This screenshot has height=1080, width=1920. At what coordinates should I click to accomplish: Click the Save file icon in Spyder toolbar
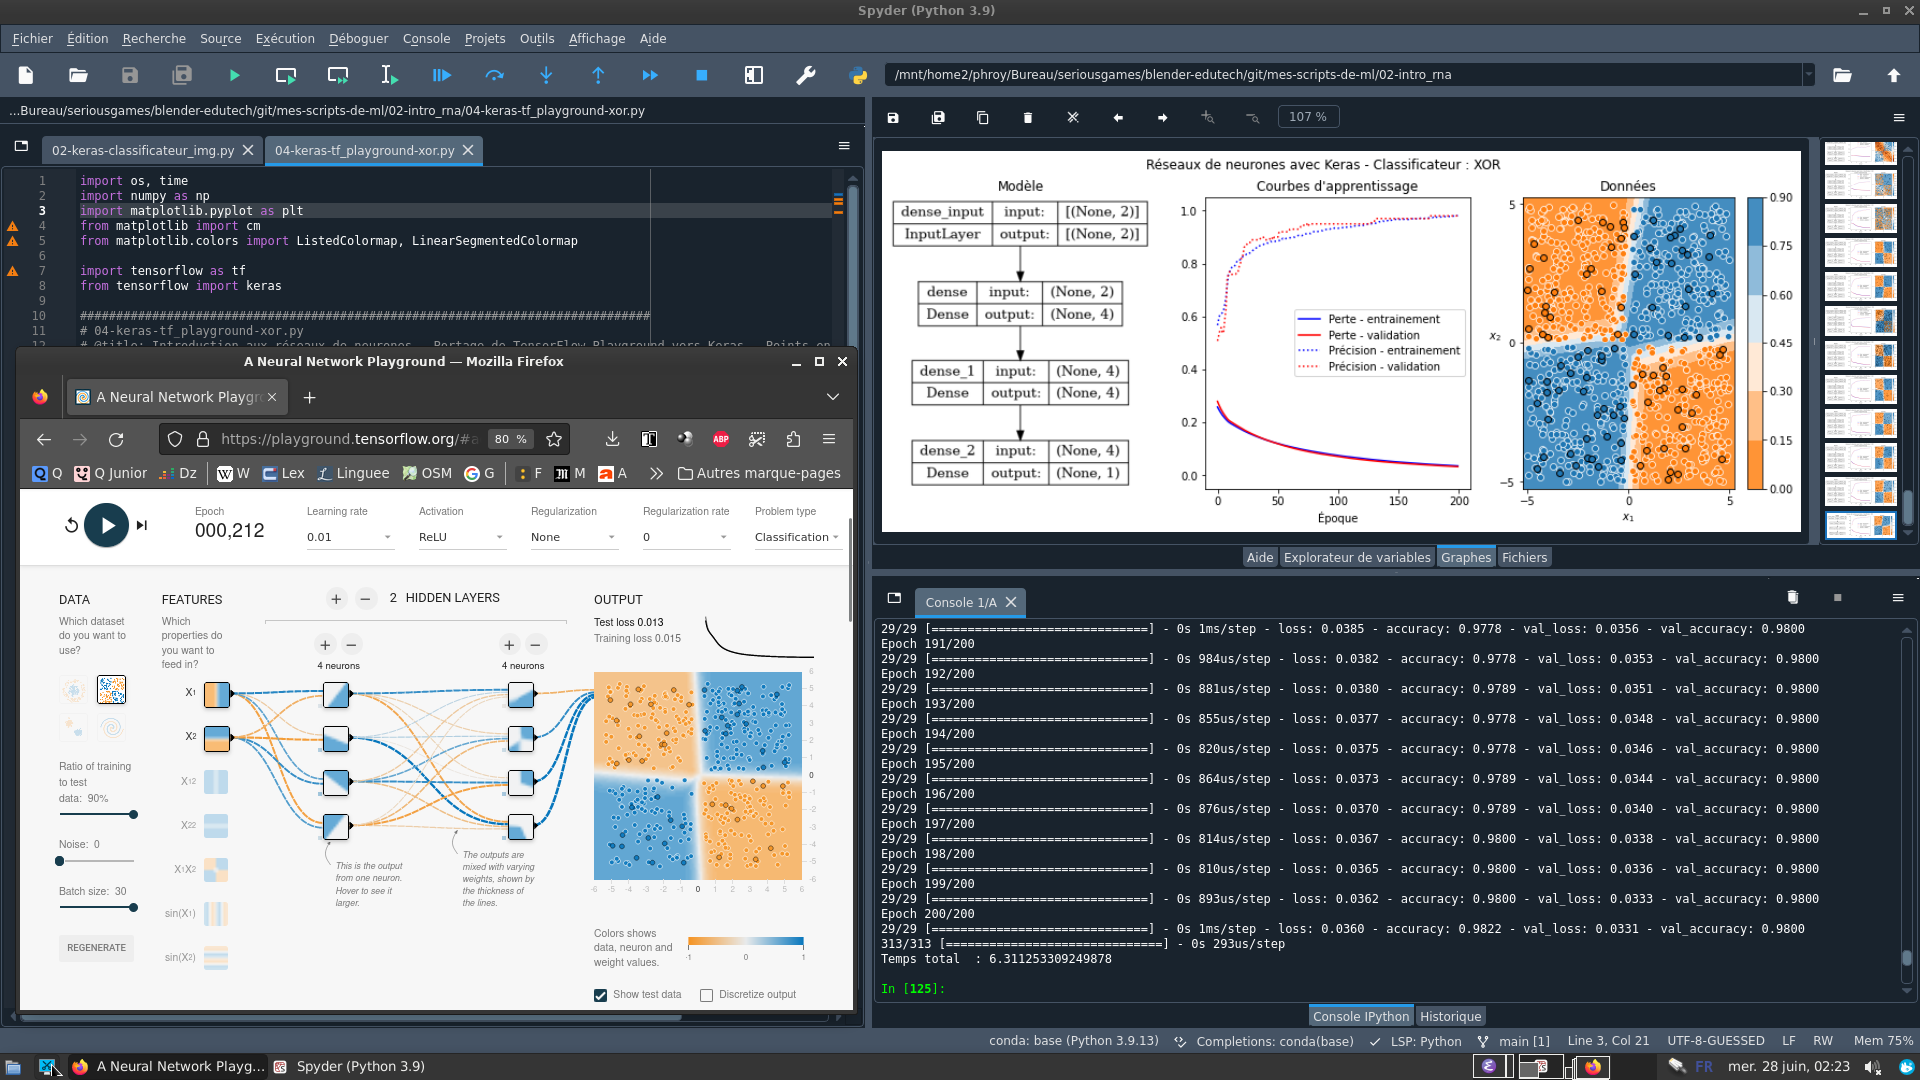[128, 75]
